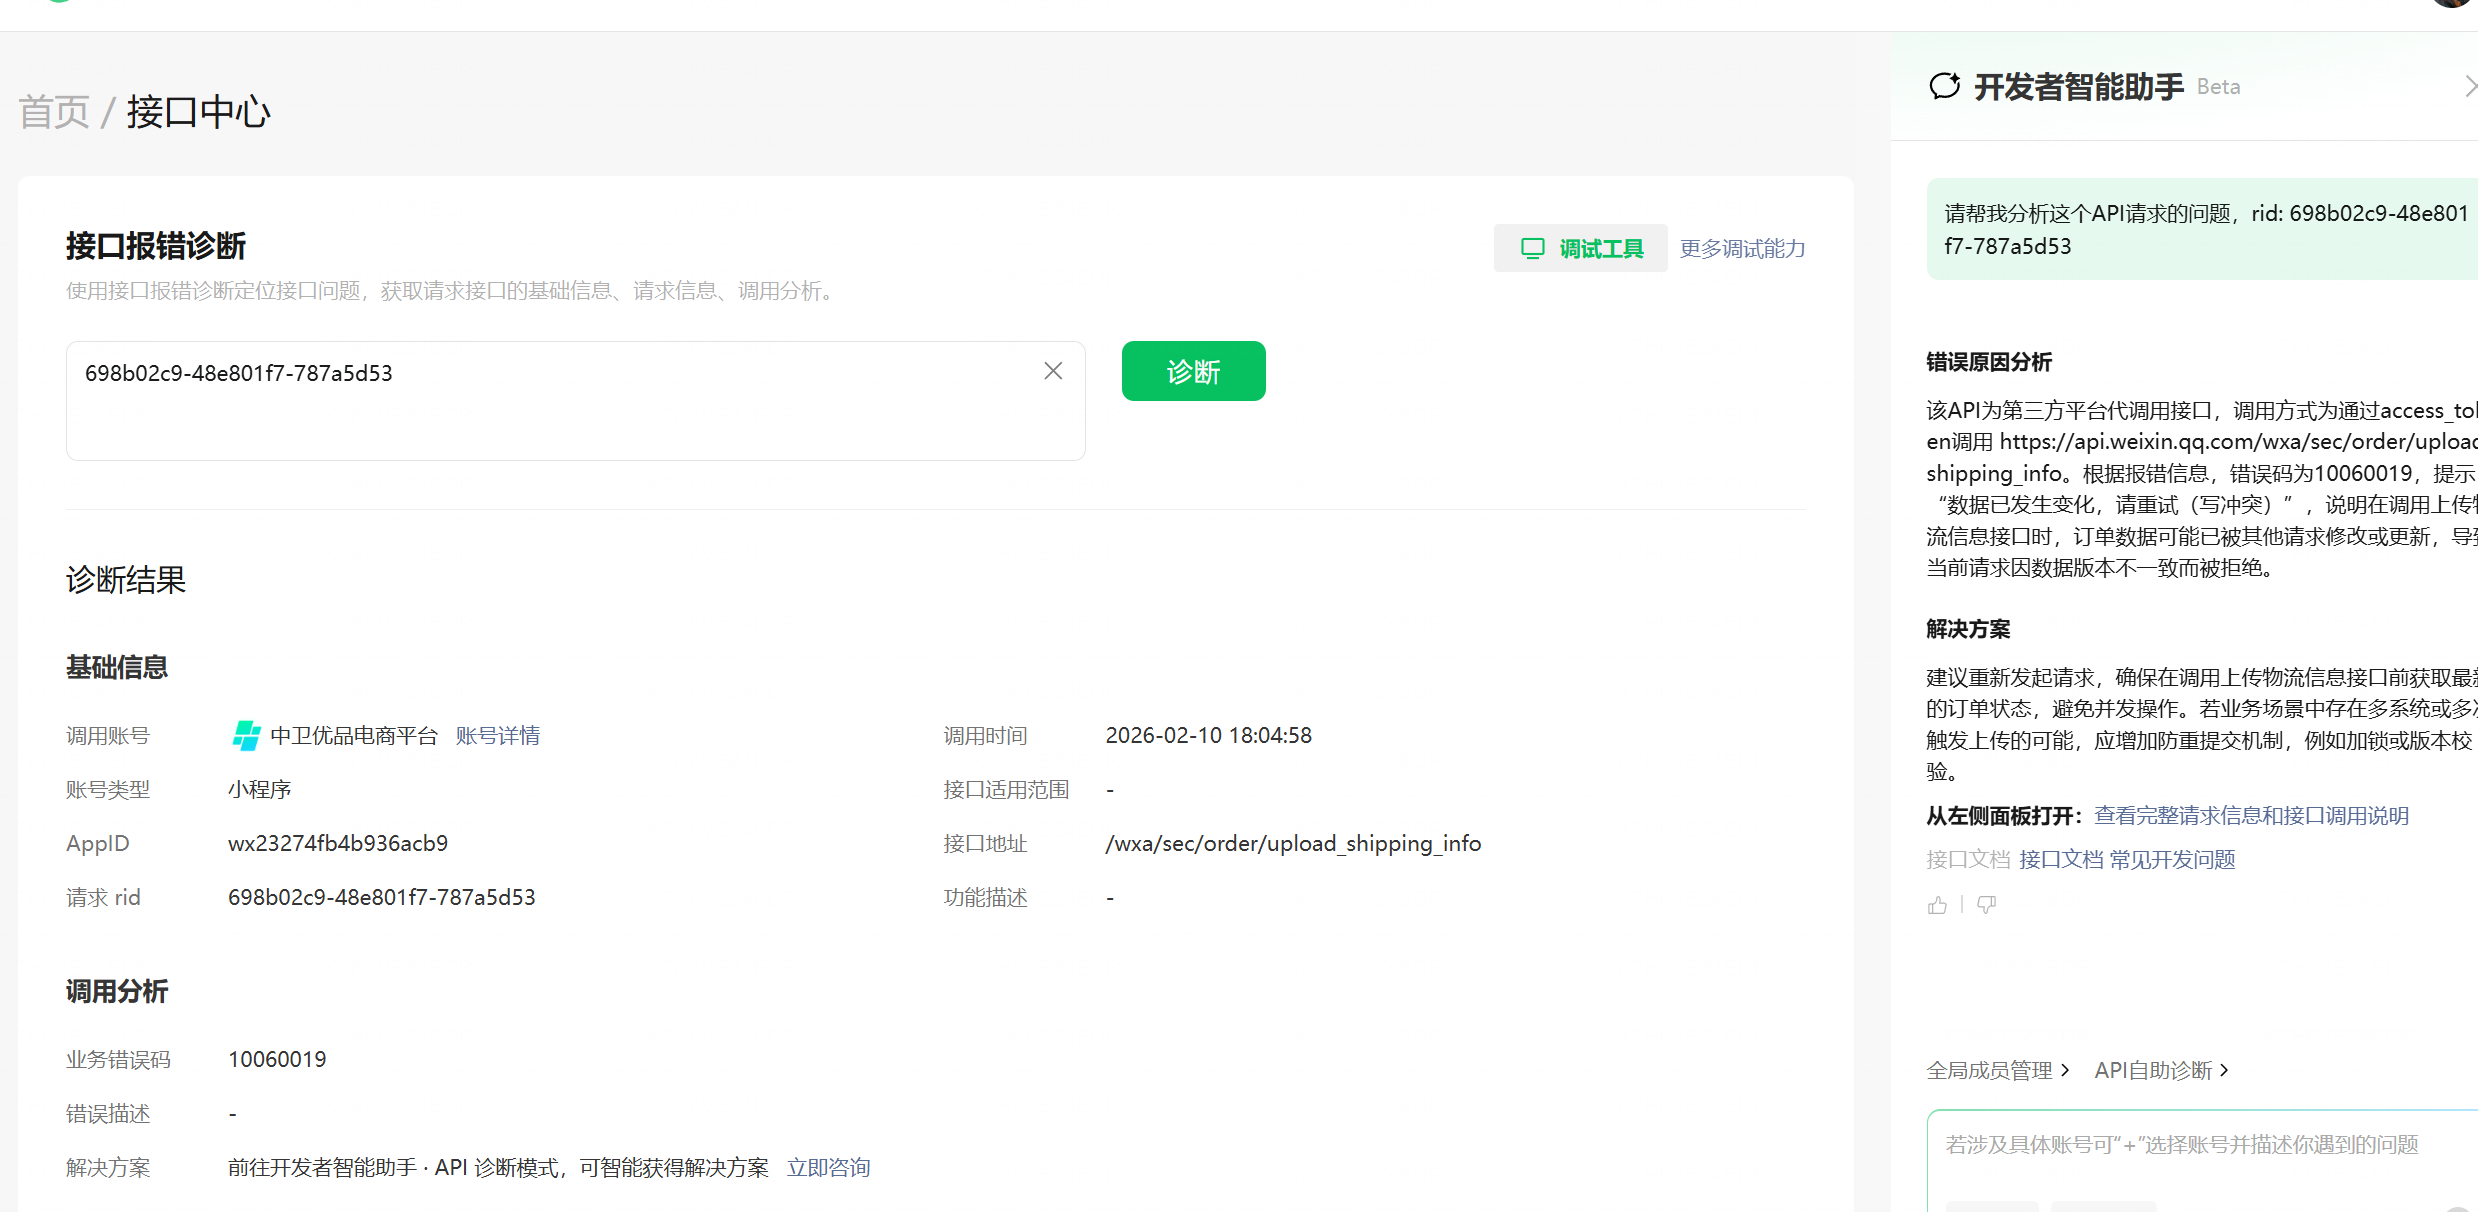Click the thumbs-down feedback icon
The image size is (2478, 1212).
pyautogui.click(x=1986, y=905)
